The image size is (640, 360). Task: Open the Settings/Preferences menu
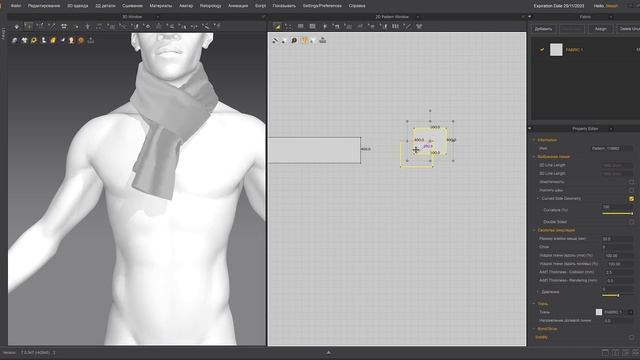(x=322, y=6)
